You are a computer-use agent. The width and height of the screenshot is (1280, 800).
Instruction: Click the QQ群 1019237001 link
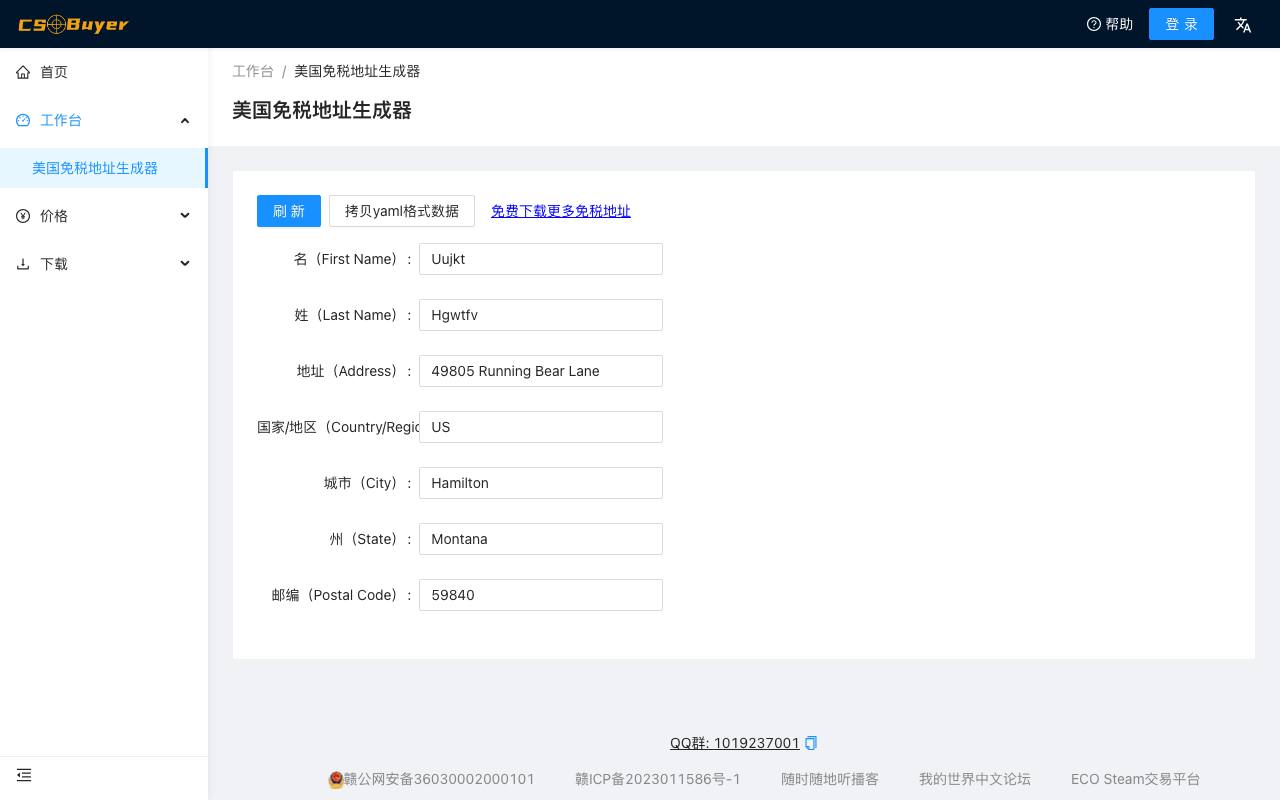click(x=735, y=743)
